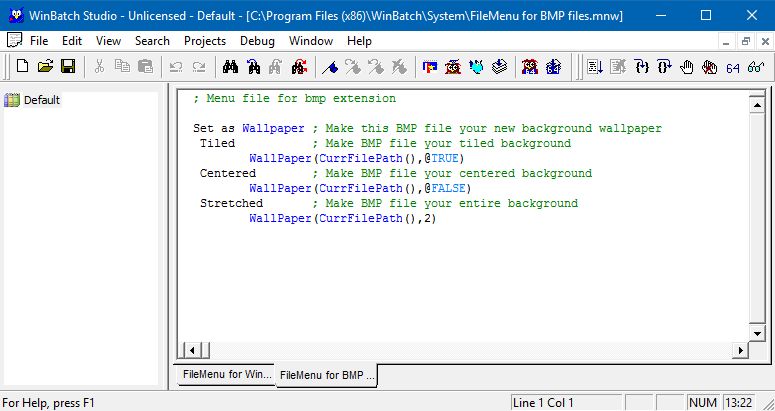The height and width of the screenshot is (411, 775).
Task: Open the Projects menu
Action: click(205, 41)
